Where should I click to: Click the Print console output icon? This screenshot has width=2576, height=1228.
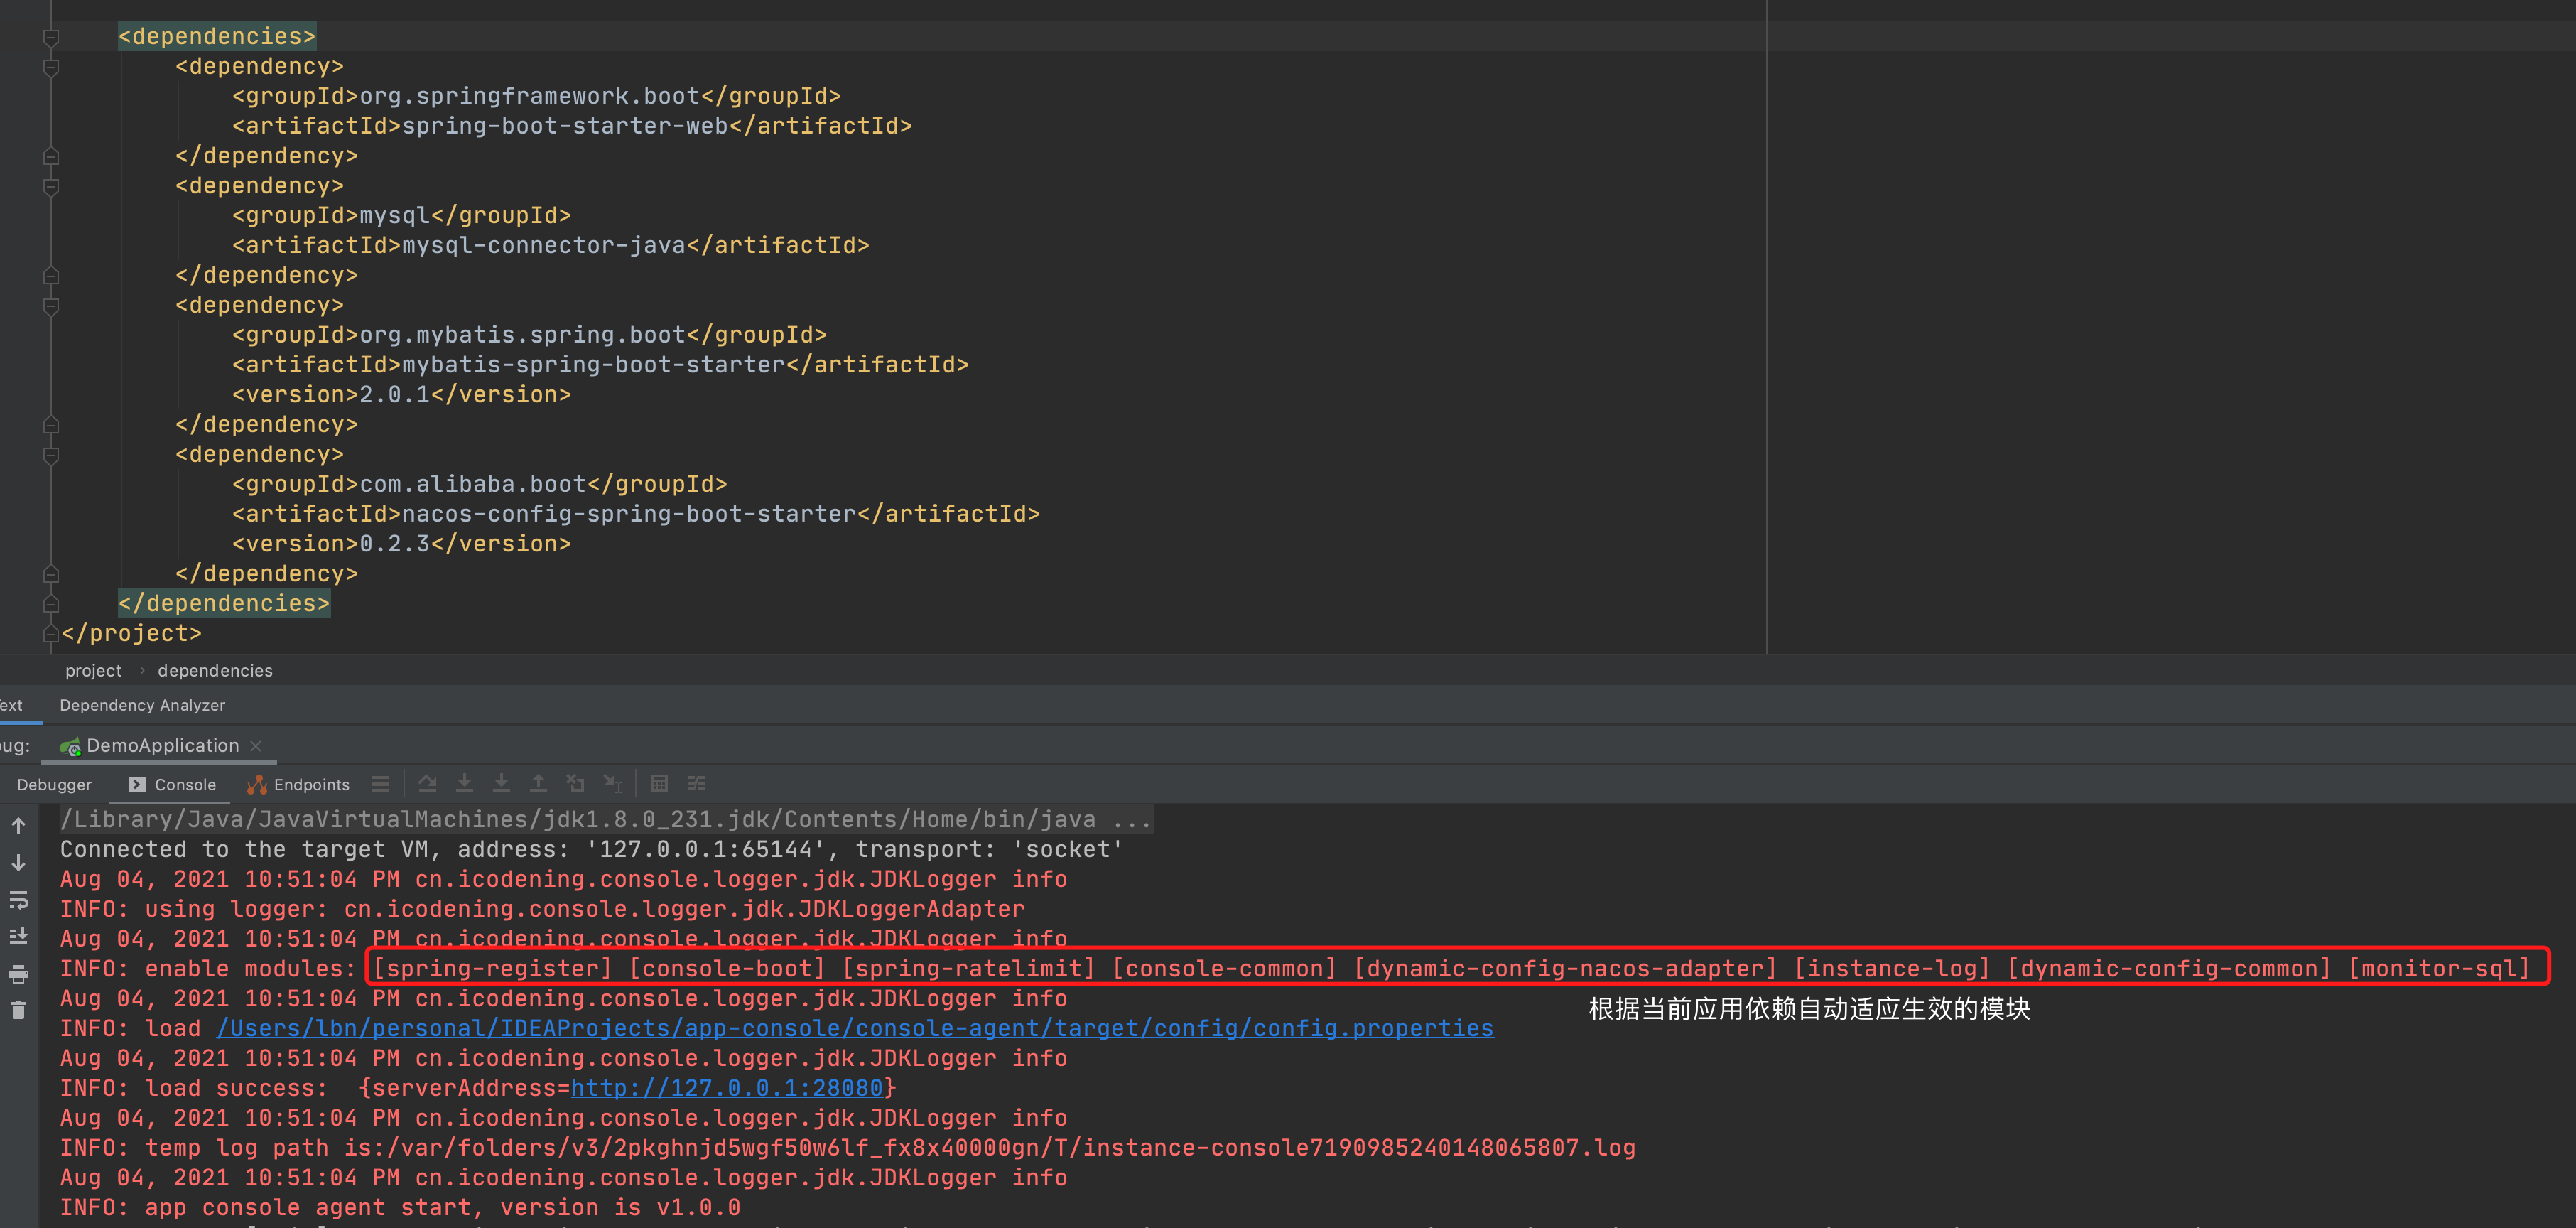tap(18, 973)
